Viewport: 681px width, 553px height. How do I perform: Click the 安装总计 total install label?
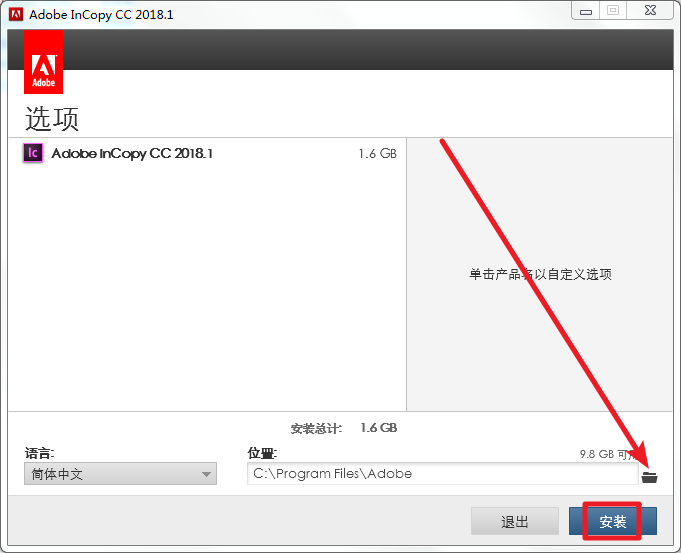pos(316,429)
